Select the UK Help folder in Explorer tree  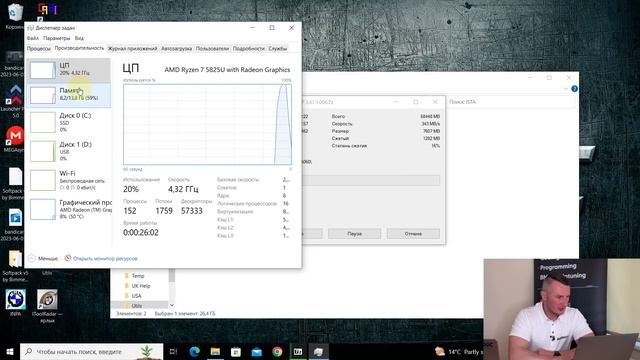pos(141,286)
